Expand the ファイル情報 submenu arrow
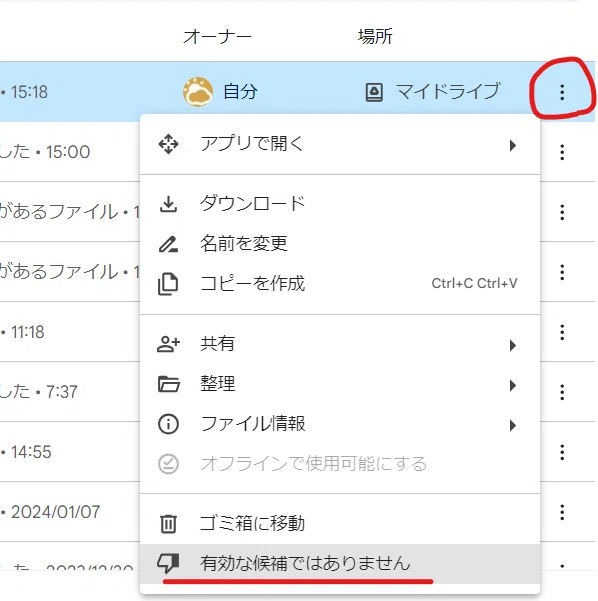 (x=513, y=425)
